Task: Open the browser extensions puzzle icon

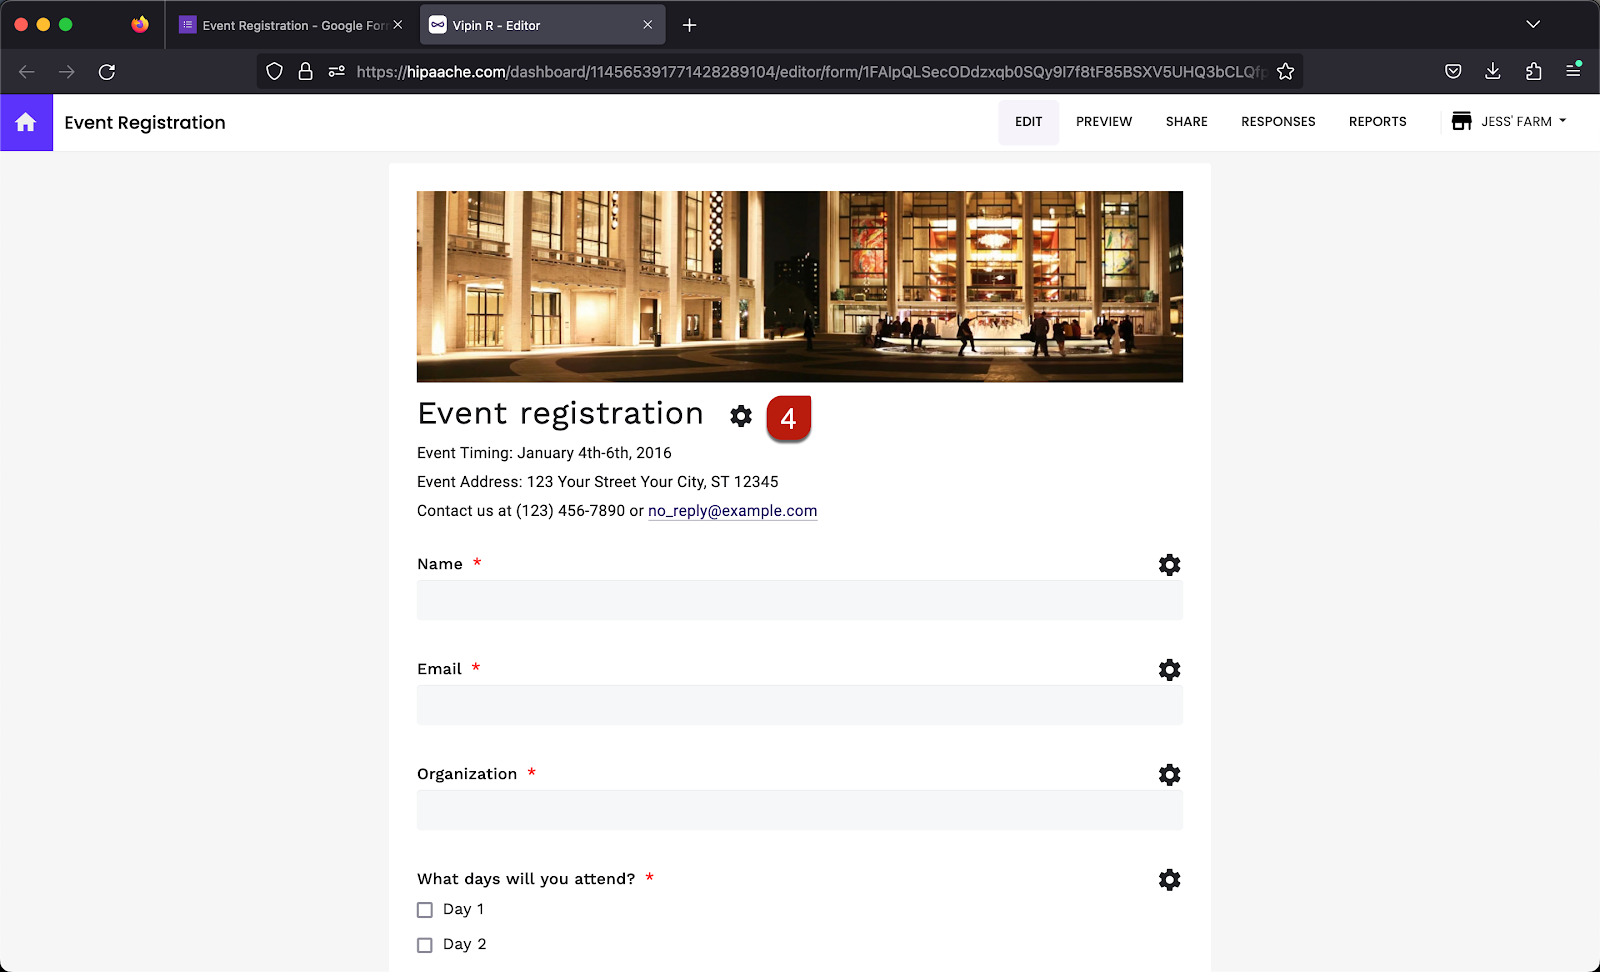Action: (1532, 71)
